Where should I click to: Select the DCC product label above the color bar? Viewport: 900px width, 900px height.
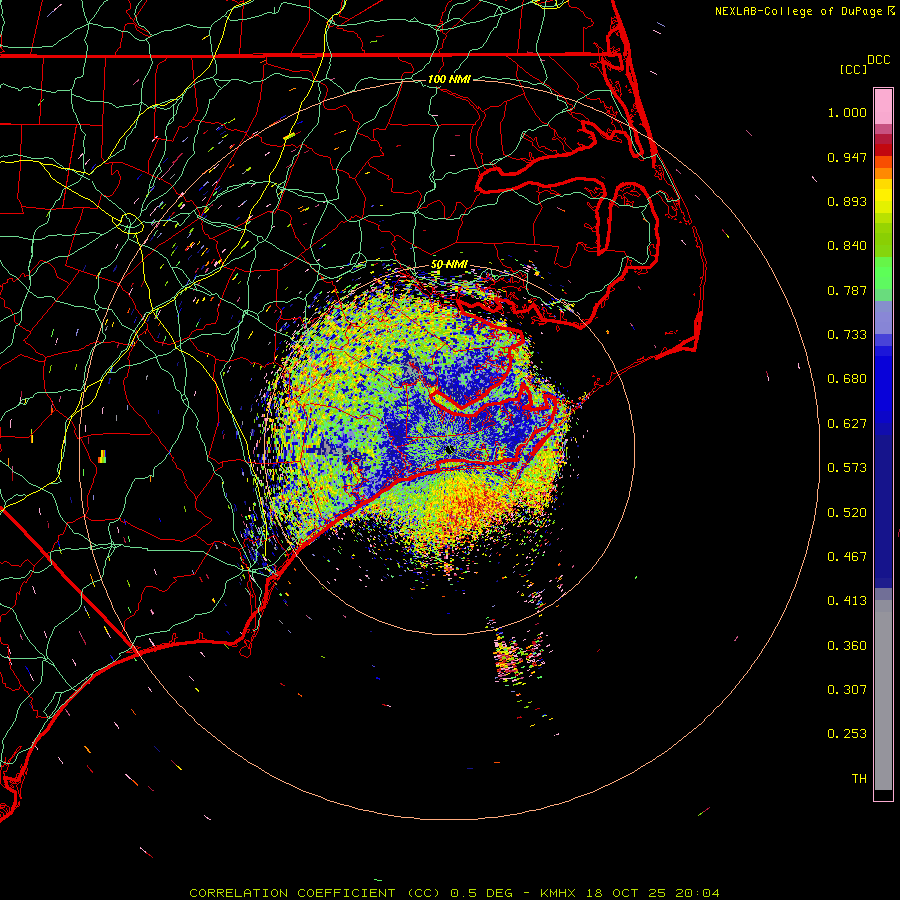(878, 60)
